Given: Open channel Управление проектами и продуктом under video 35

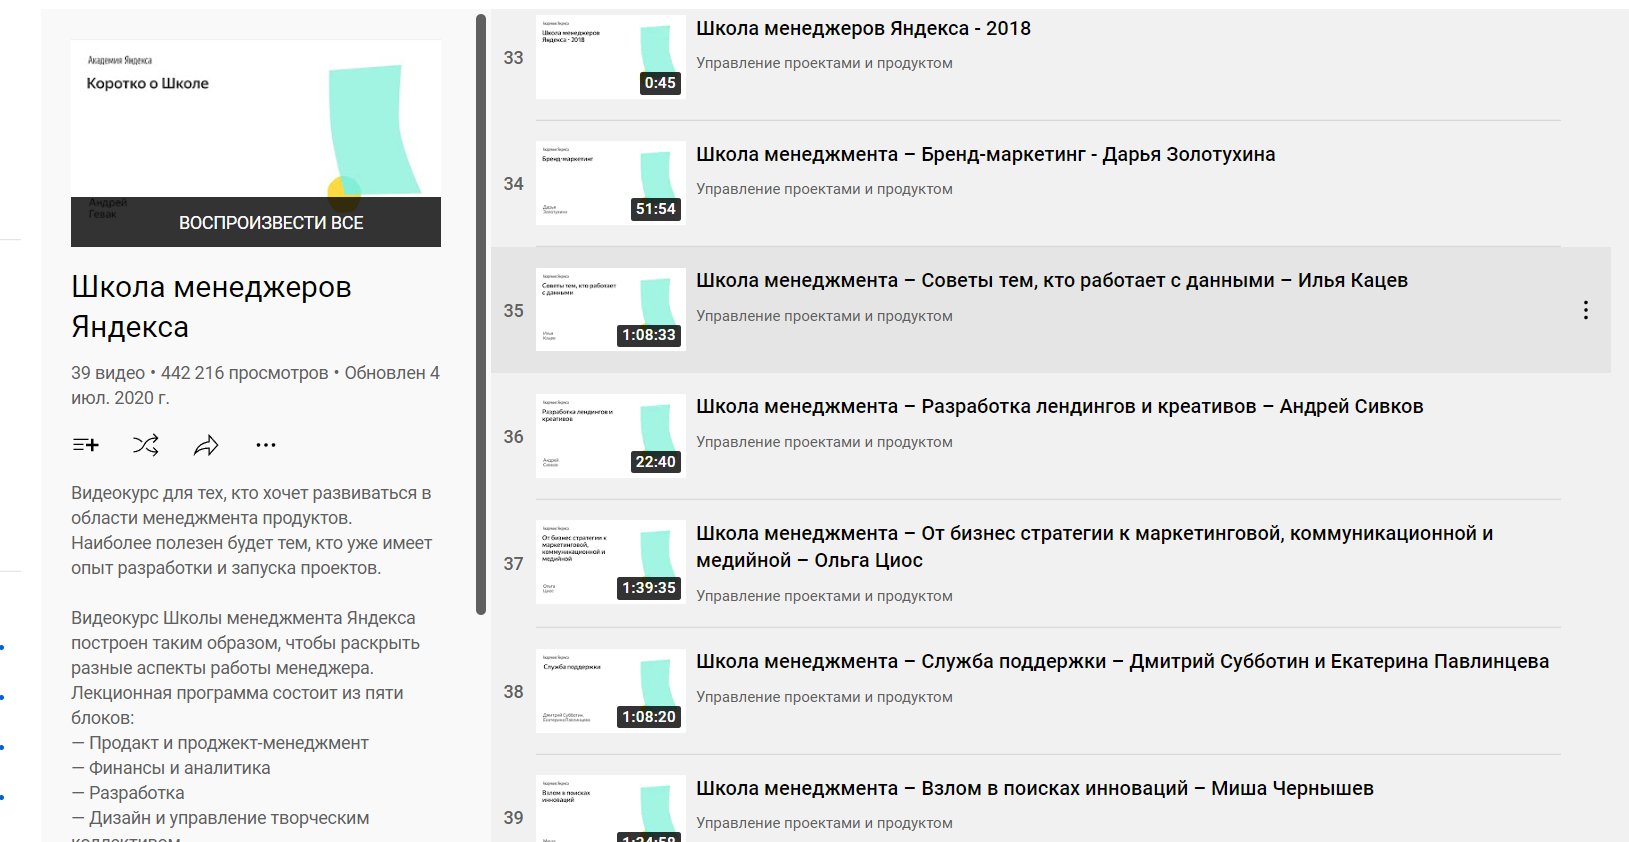Looking at the screenshot, I should coord(824,316).
